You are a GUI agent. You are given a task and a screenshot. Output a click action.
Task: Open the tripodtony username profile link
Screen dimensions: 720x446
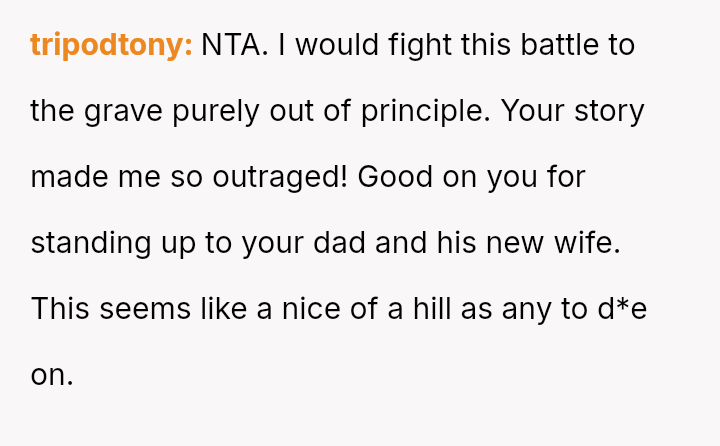point(111,45)
